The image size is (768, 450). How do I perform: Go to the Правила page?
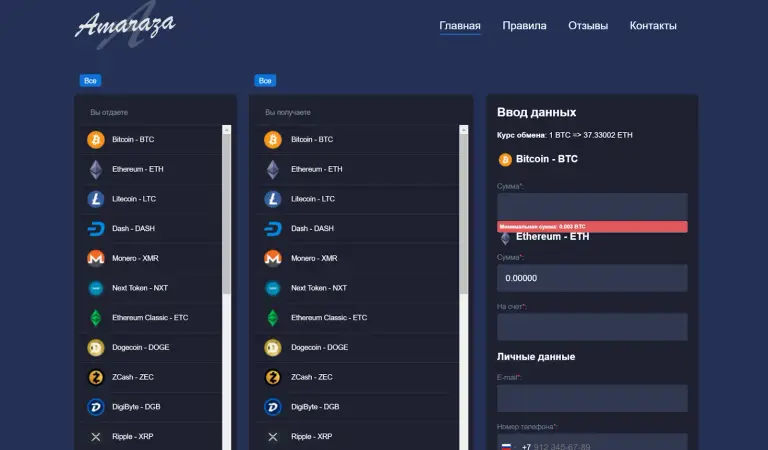pyautogui.click(x=524, y=25)
